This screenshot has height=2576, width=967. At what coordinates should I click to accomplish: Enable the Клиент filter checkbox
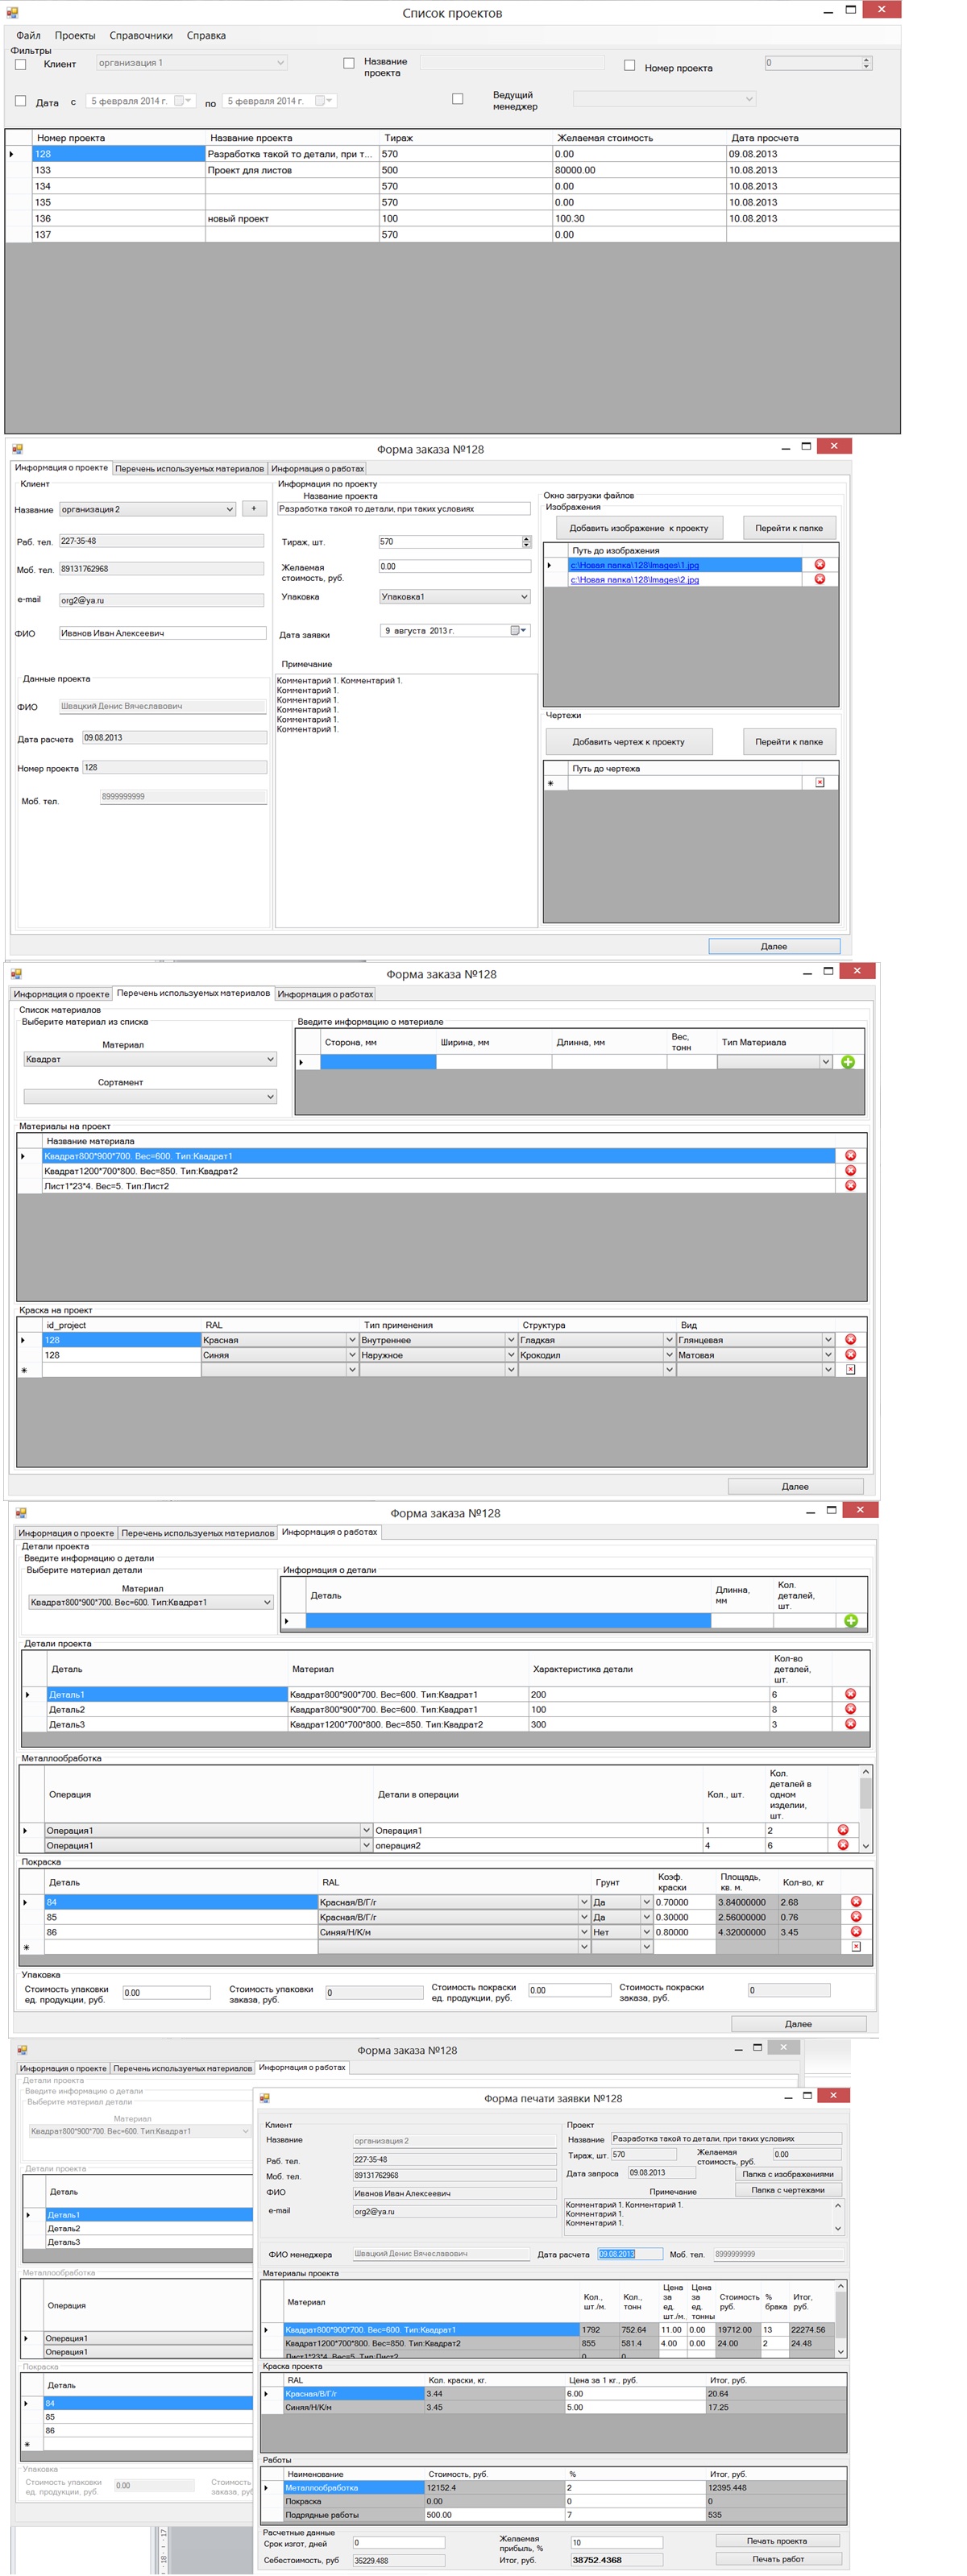[20, 64]
